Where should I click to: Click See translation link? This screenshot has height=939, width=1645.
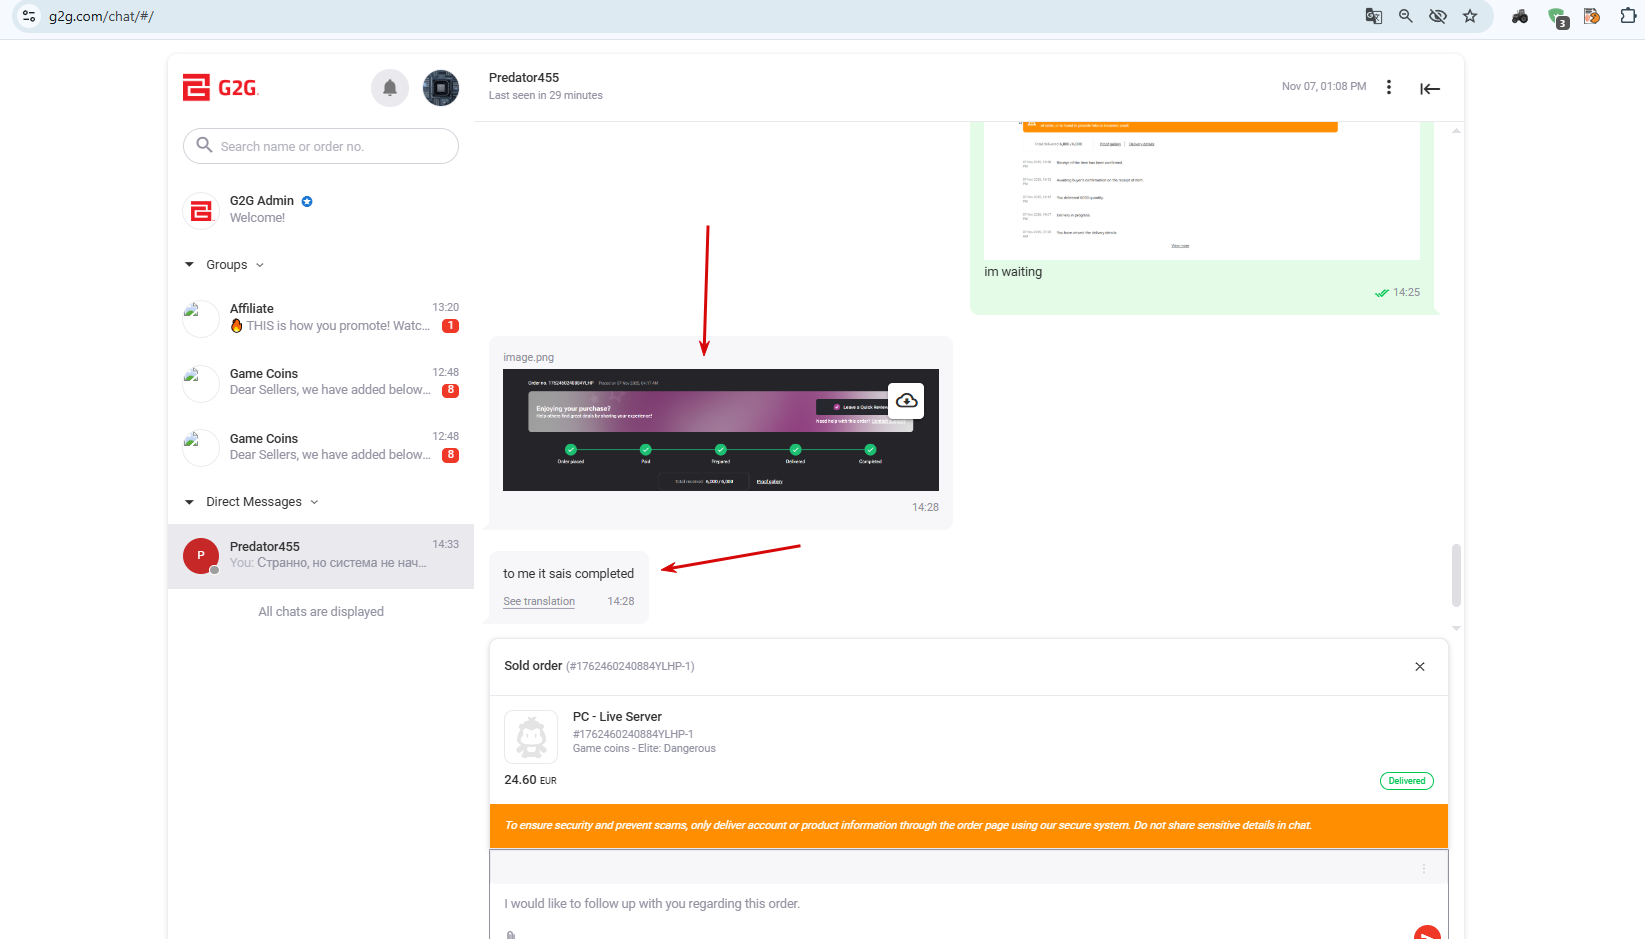[539, 601]
